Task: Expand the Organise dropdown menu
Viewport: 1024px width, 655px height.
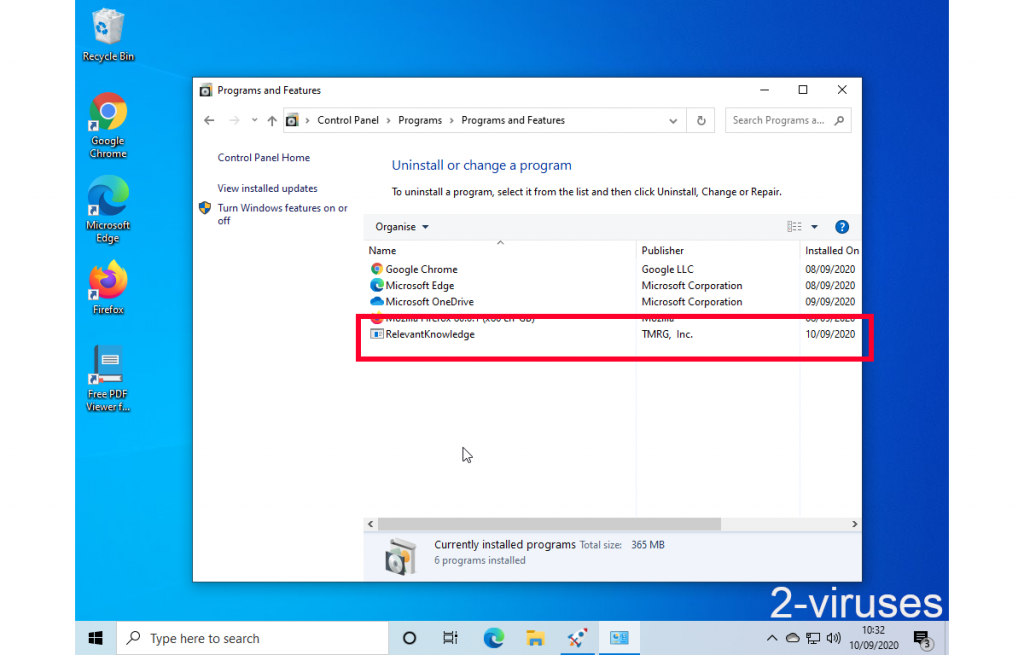Action: [x=402, y=227]
